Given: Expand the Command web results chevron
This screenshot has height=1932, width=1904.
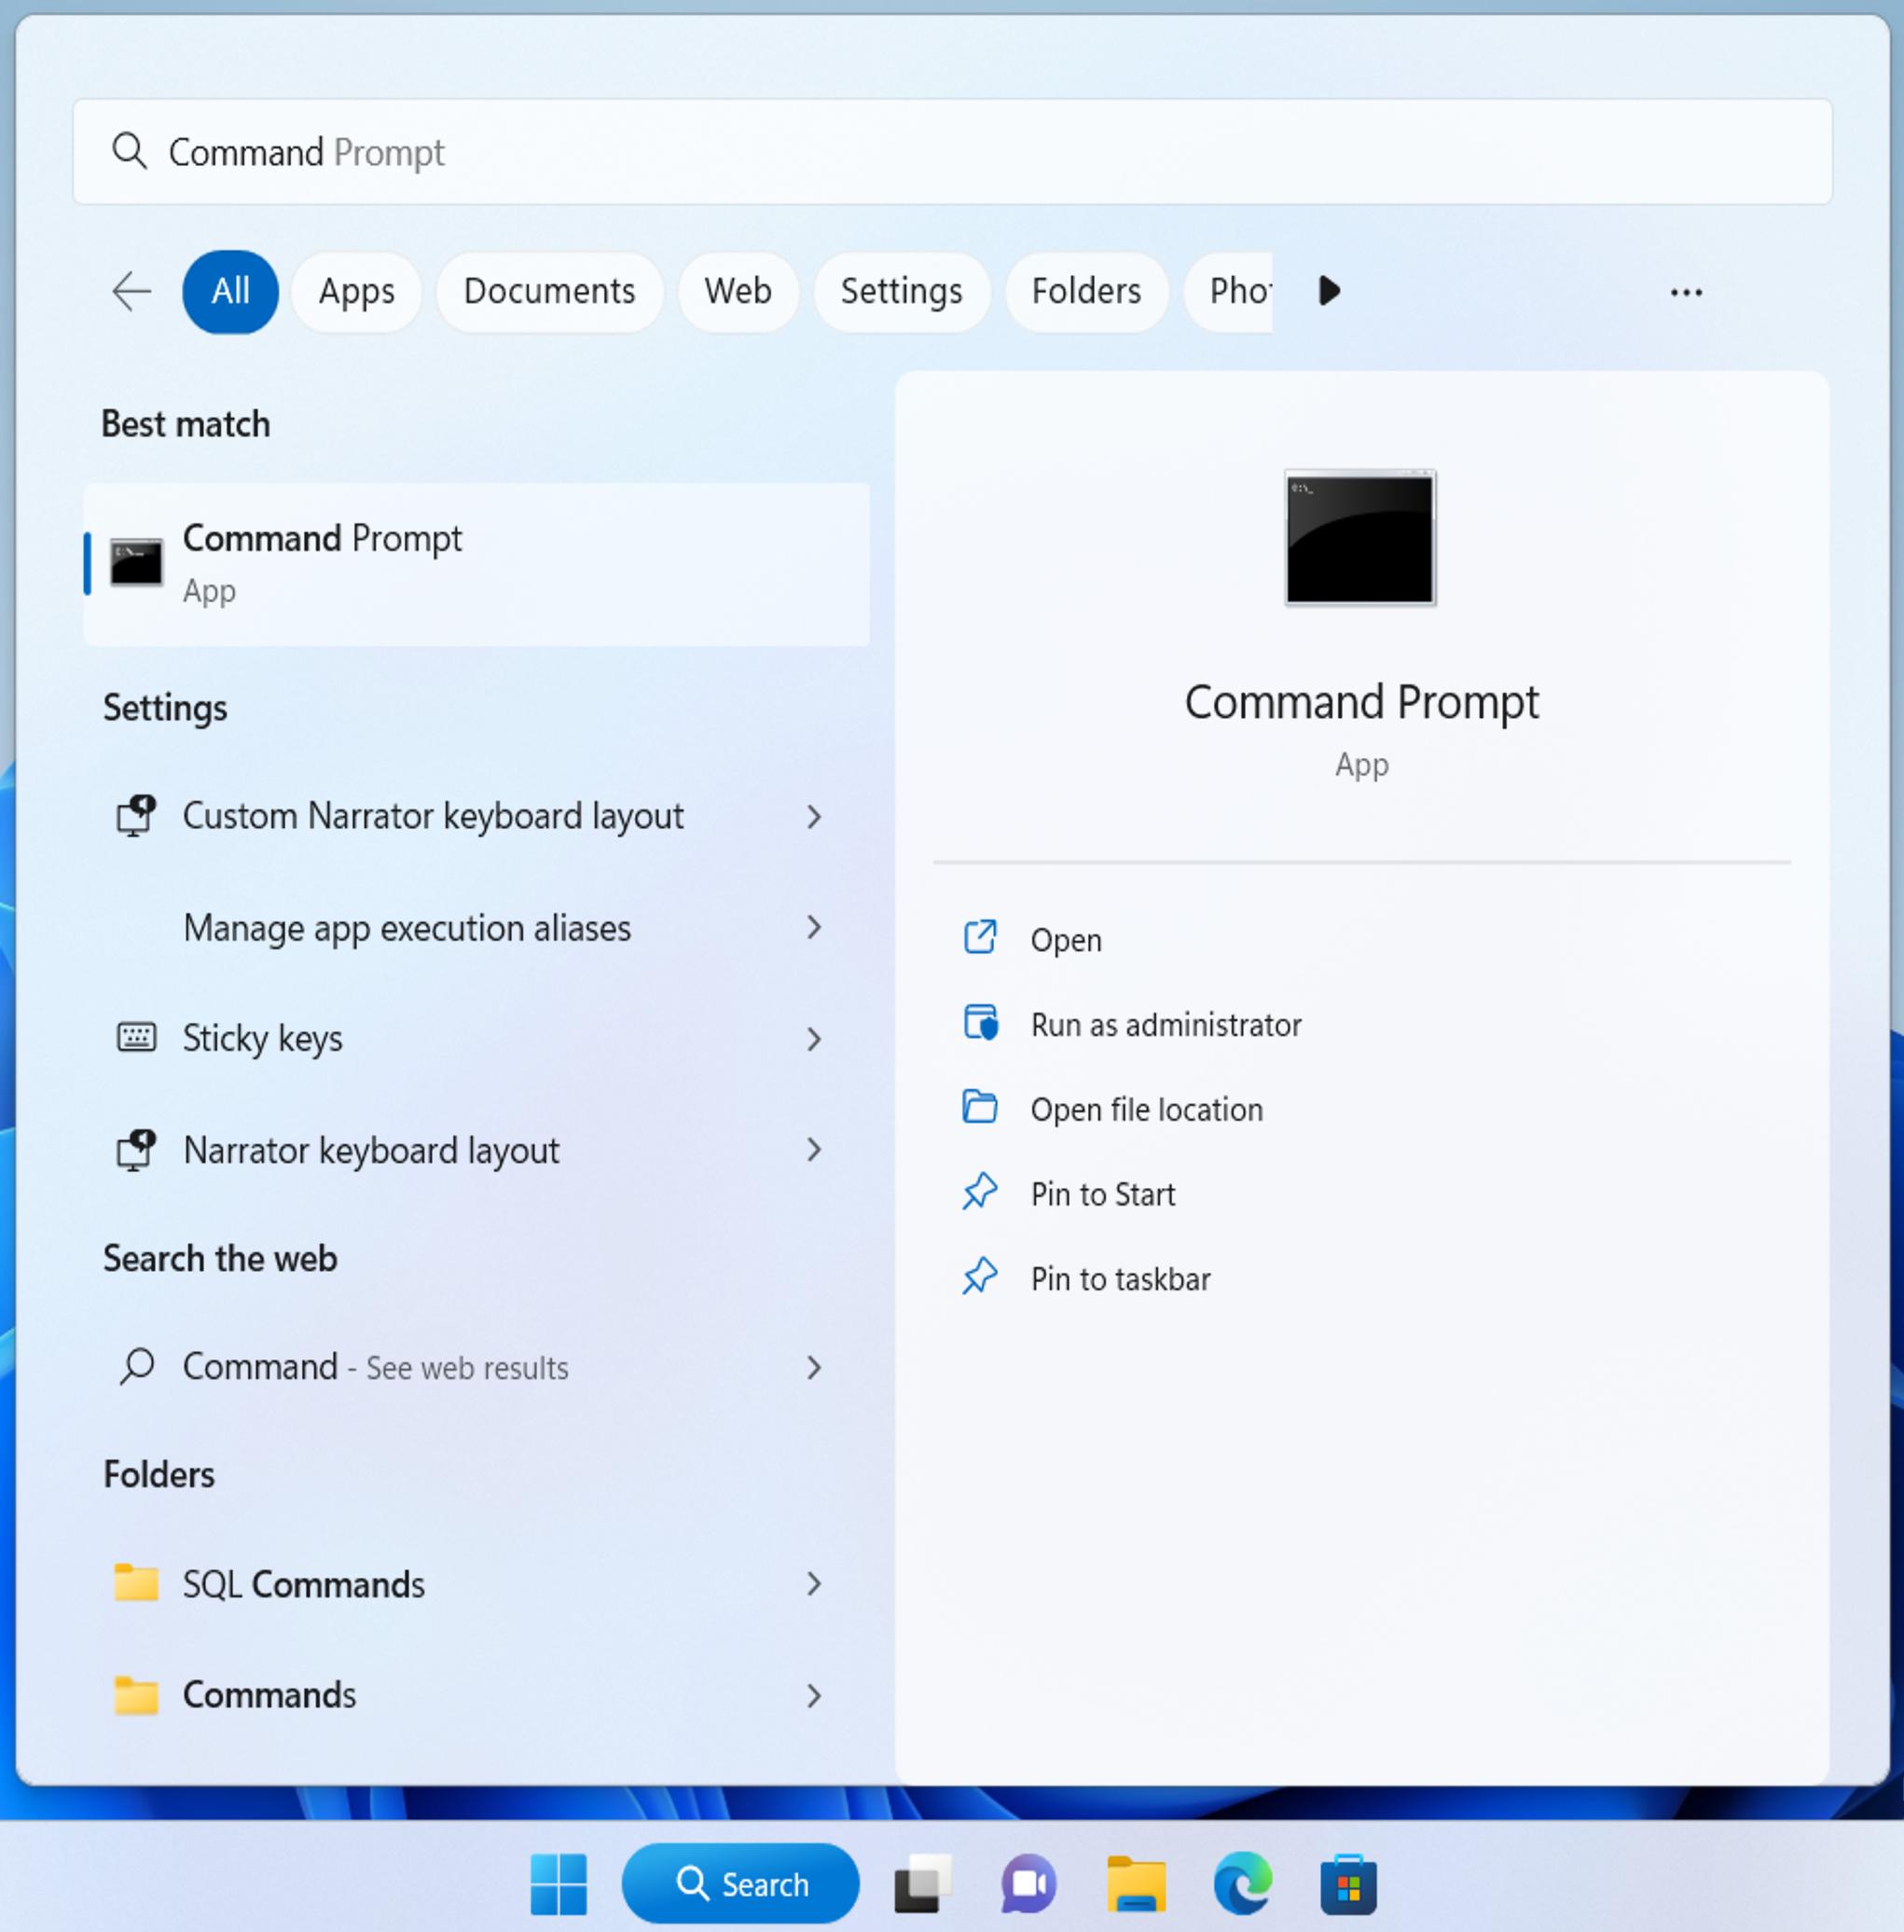Looking at the screenshot, I should pos(814,1367).
